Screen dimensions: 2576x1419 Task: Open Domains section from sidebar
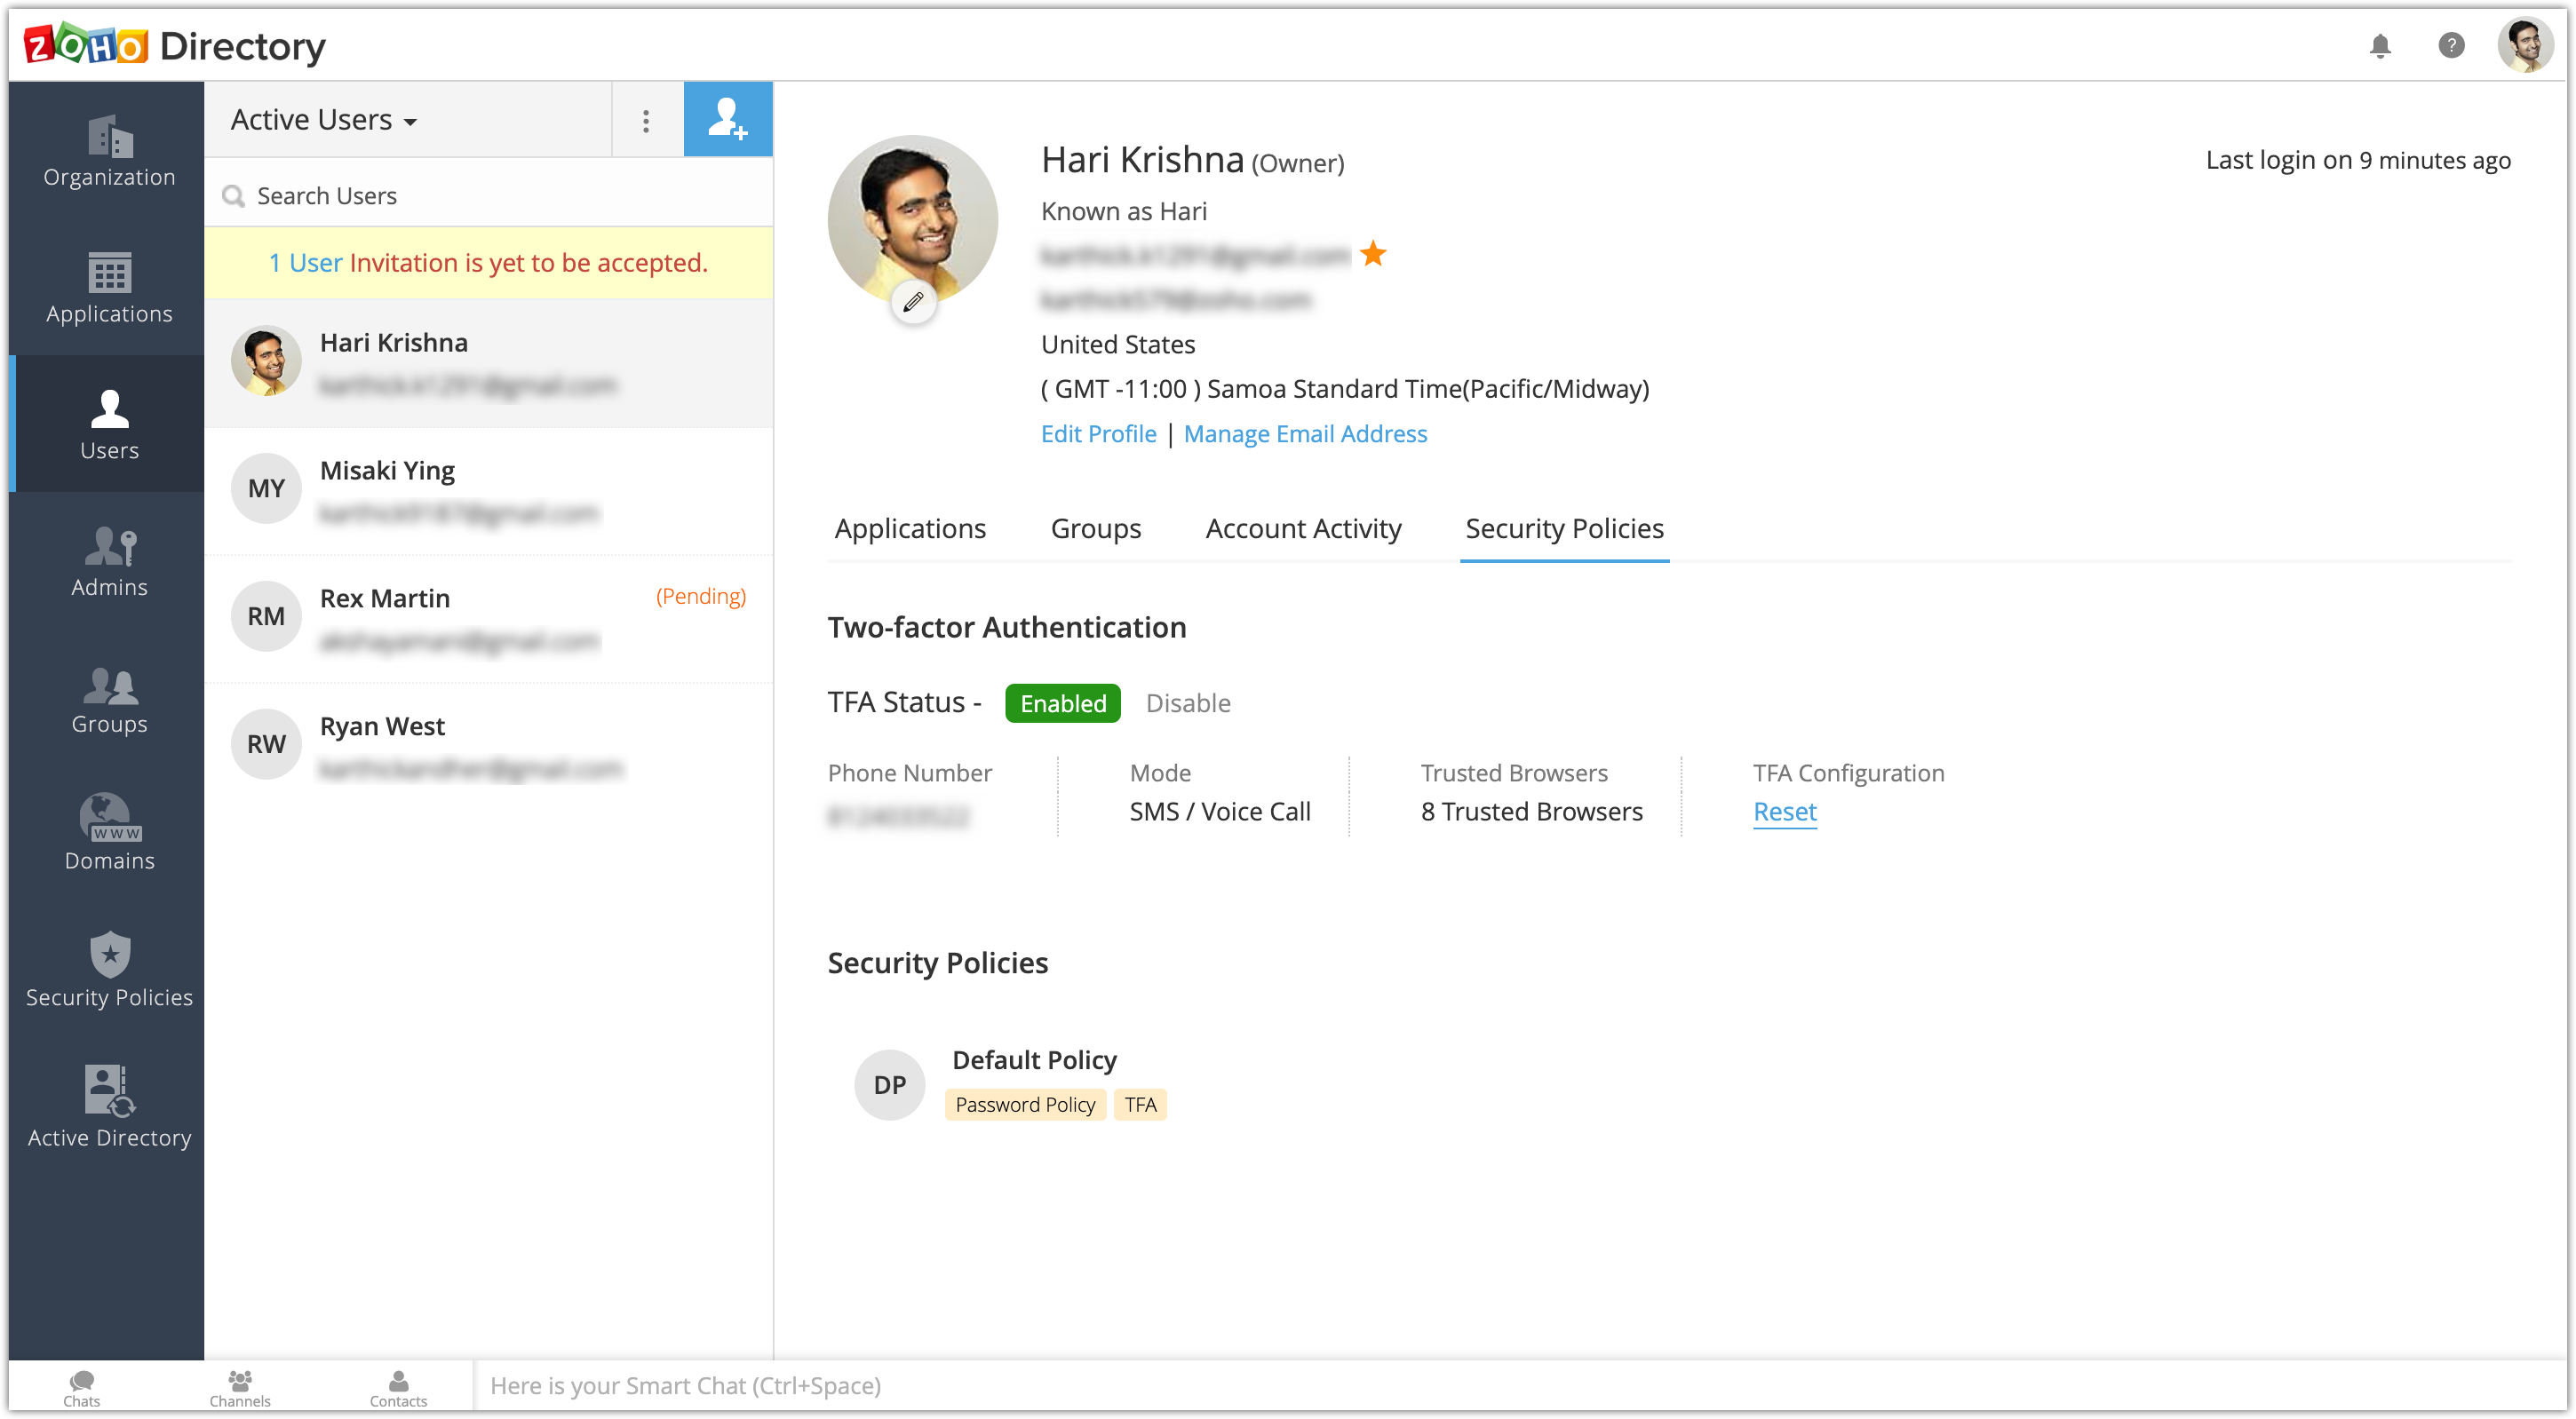[x=109, y=835]
